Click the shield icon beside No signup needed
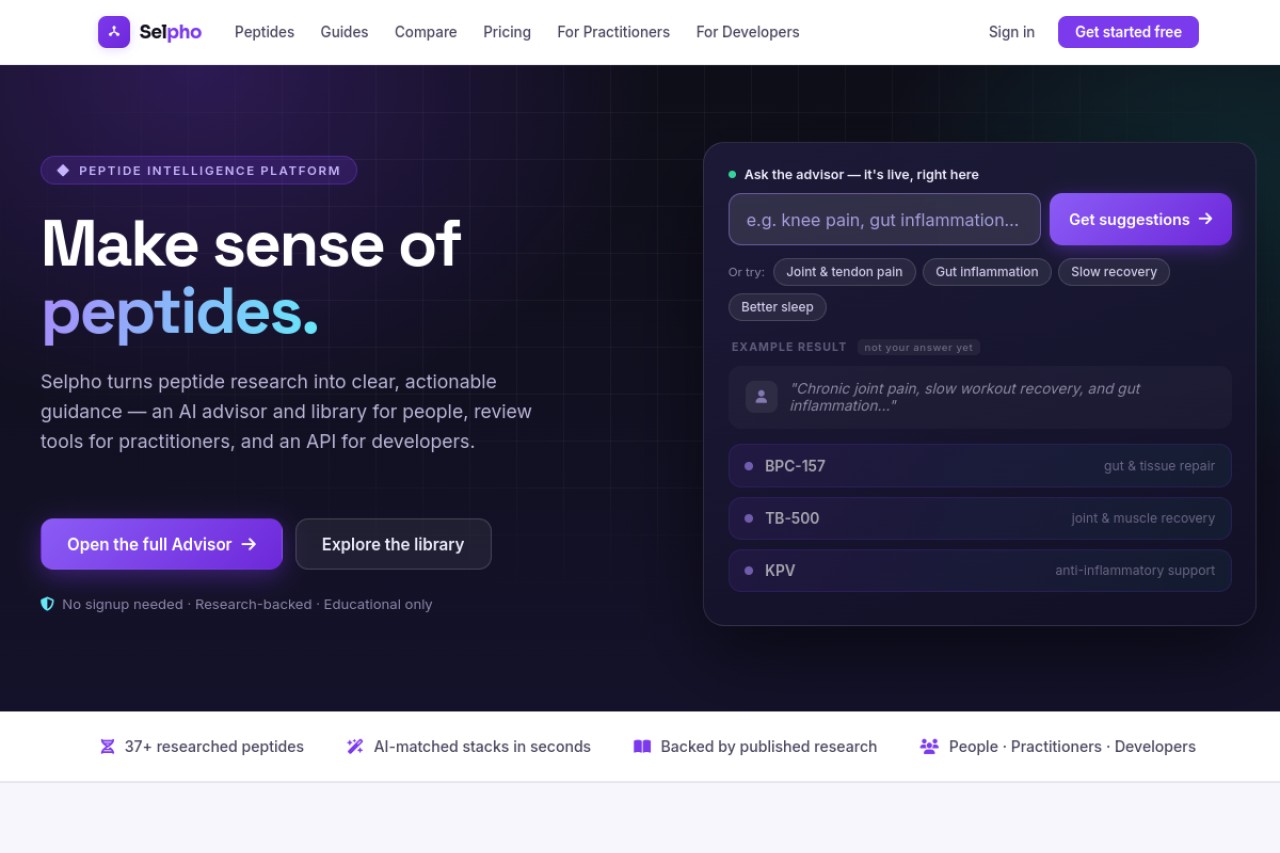The width and height of the screenshot is (1280, 853). click(47, 604)
